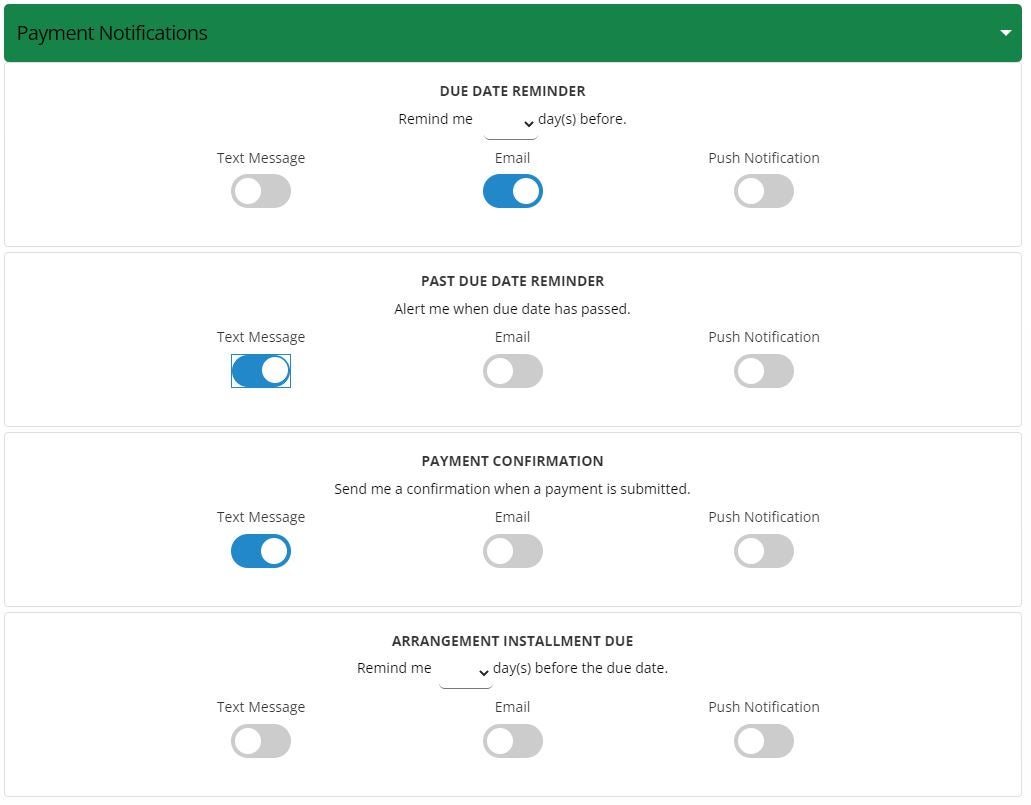Disable Past Due Date Text Message toggle
Viewport: 1031px width, 805px height.
point(261,371)
